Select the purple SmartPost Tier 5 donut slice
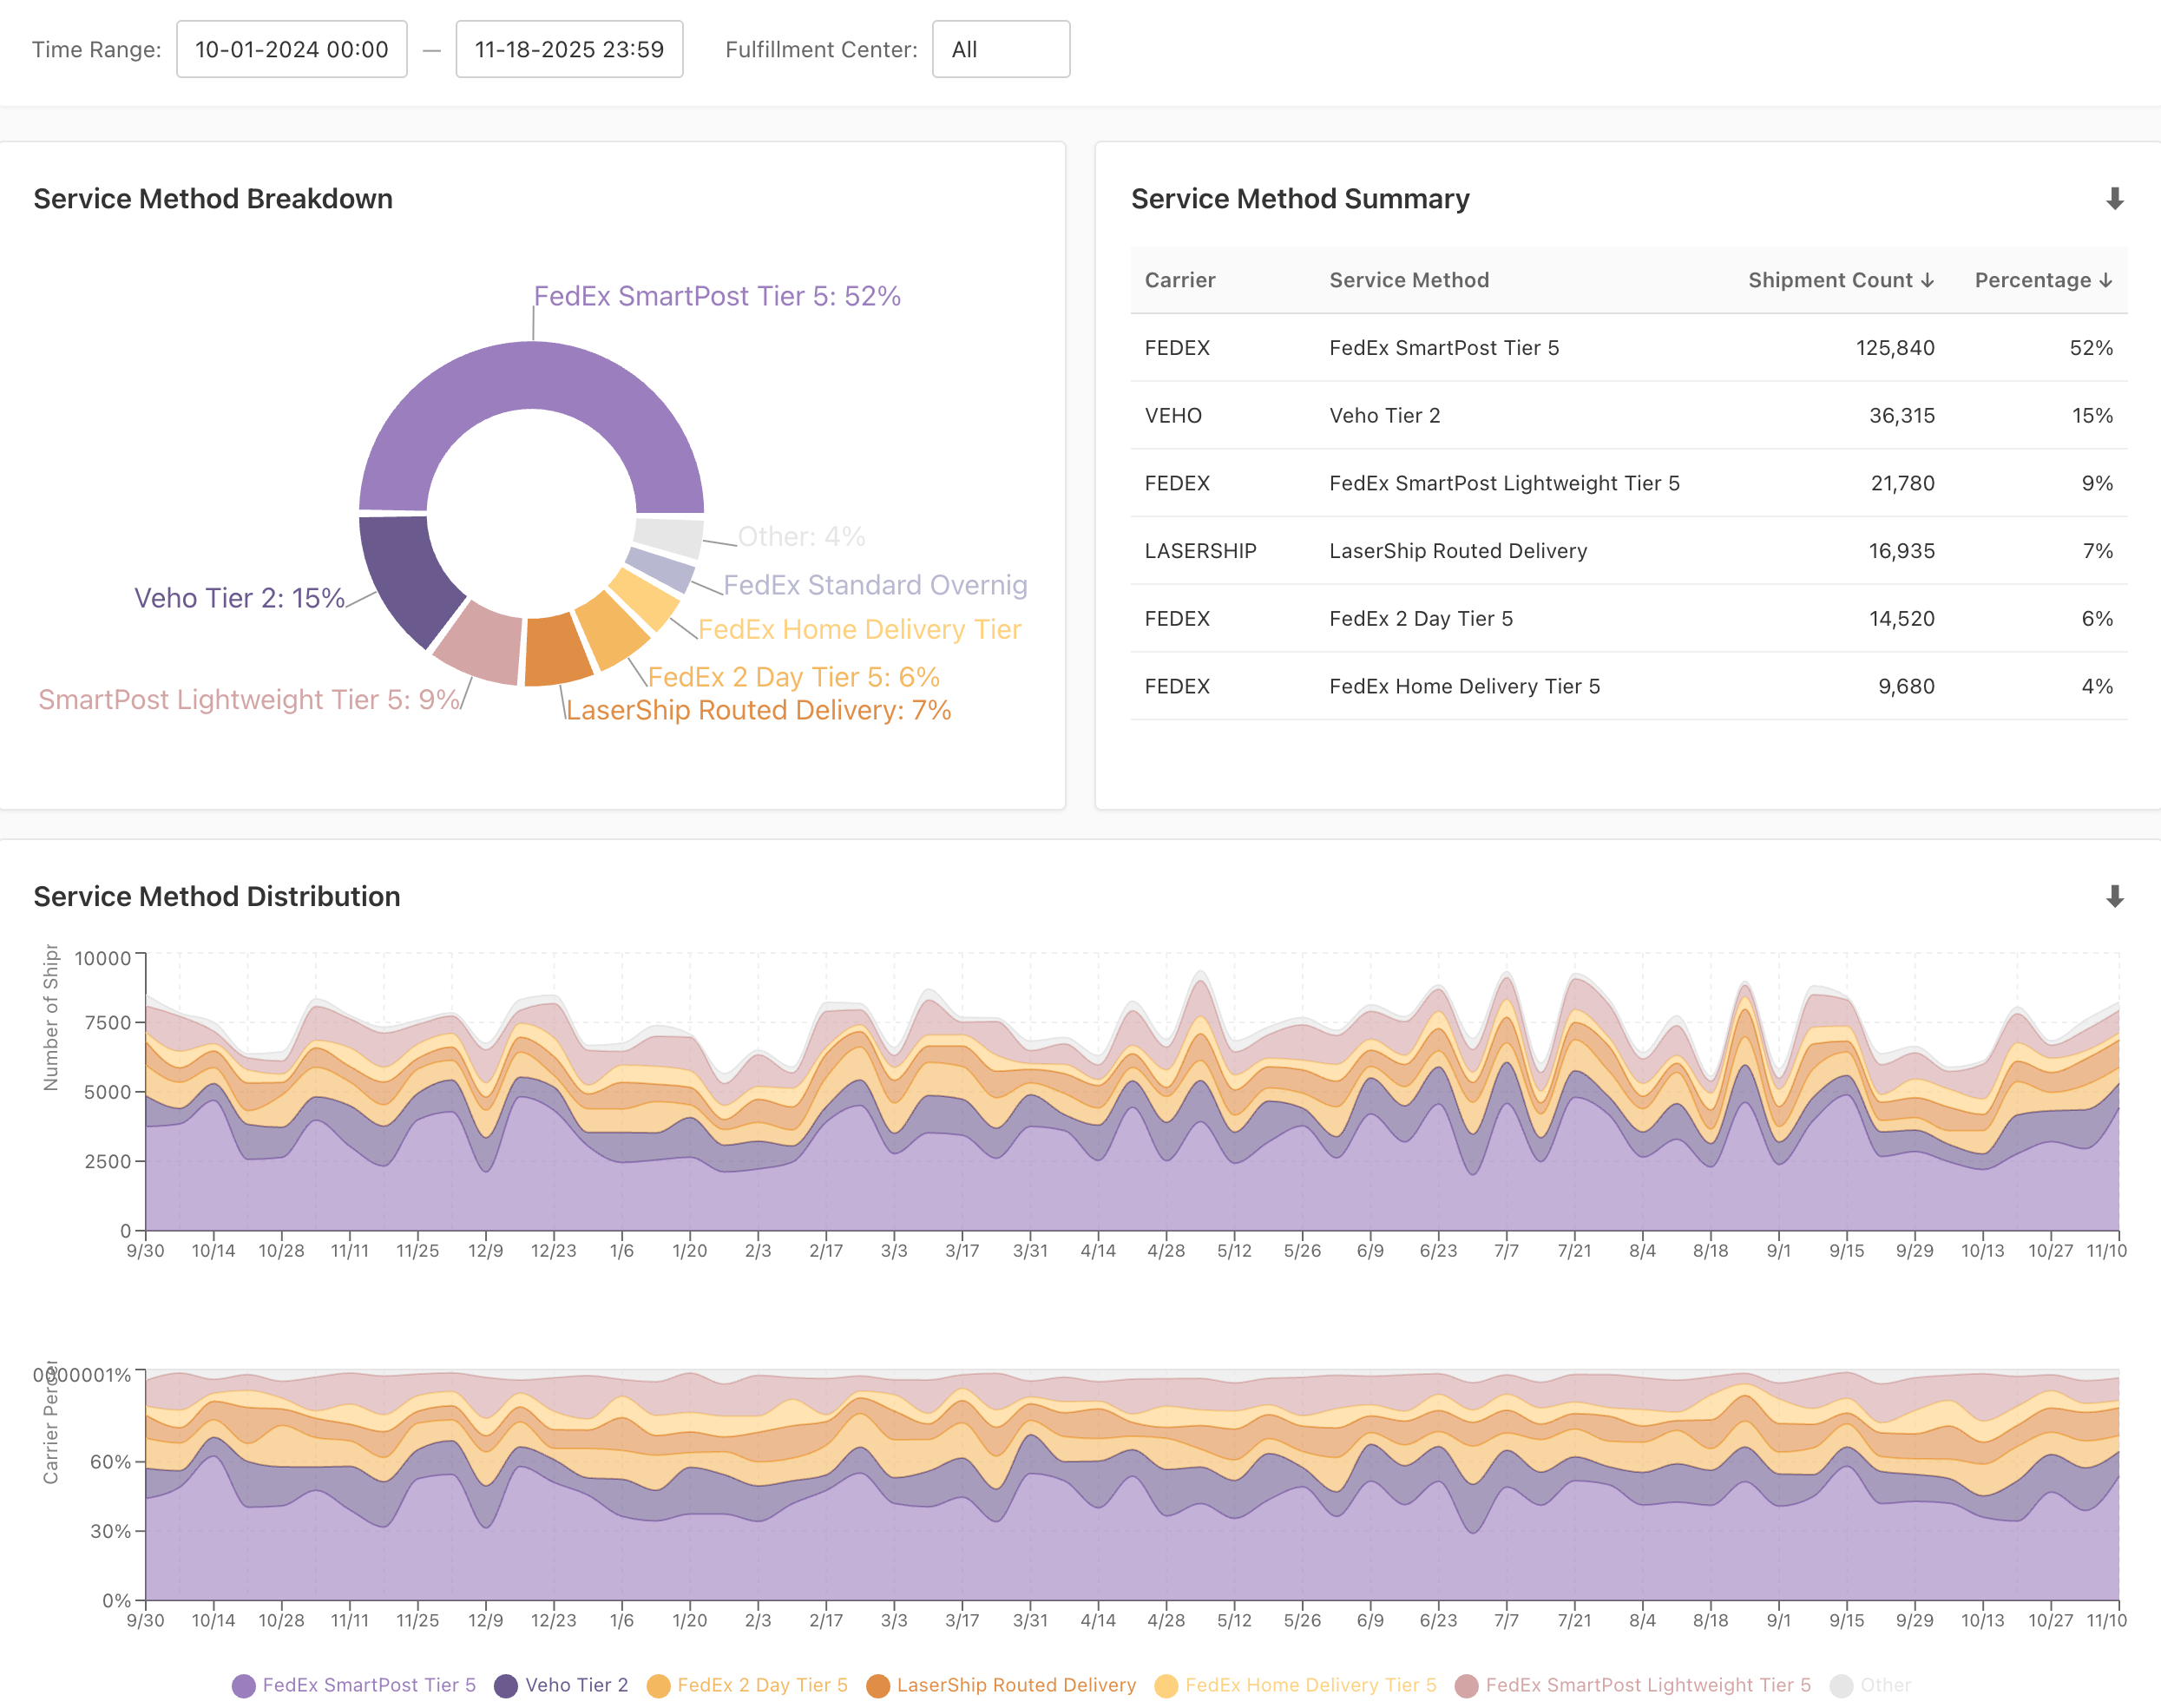2161x1708 pixels. coord(532,375)
